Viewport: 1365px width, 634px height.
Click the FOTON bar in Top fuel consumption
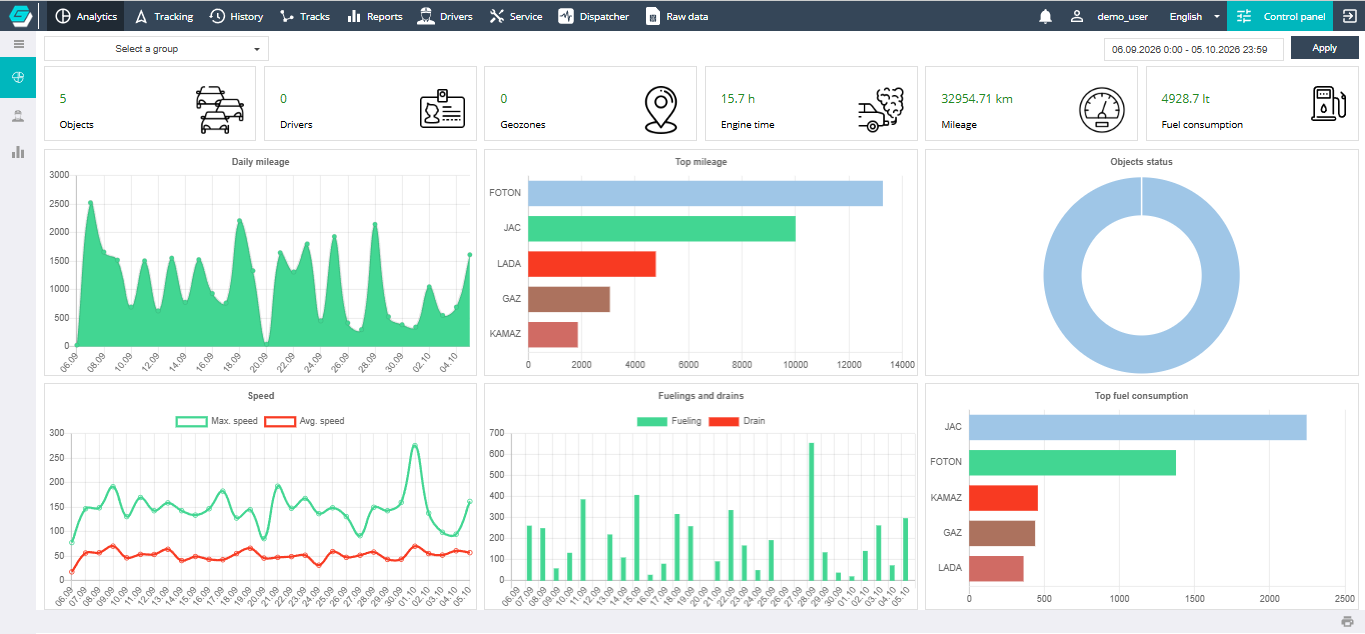(1072, 462)
